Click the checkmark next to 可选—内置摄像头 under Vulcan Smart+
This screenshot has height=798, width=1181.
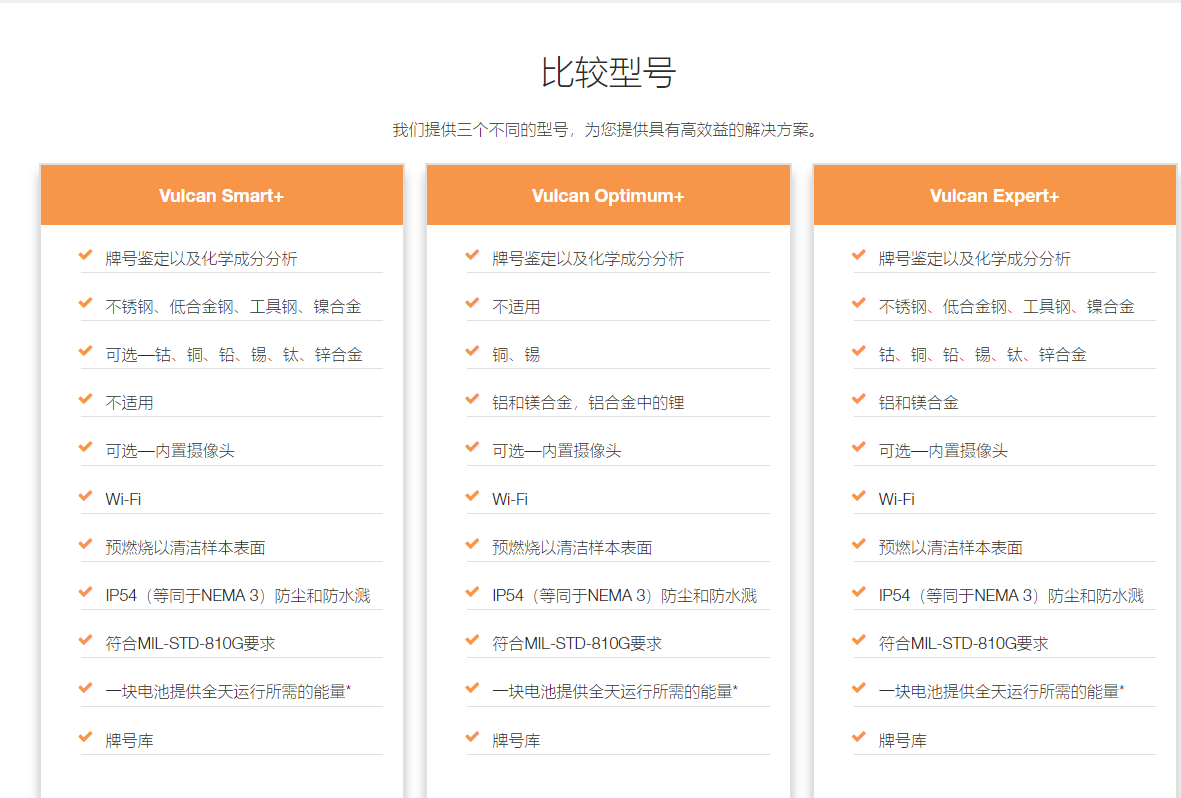click(84, 449)
